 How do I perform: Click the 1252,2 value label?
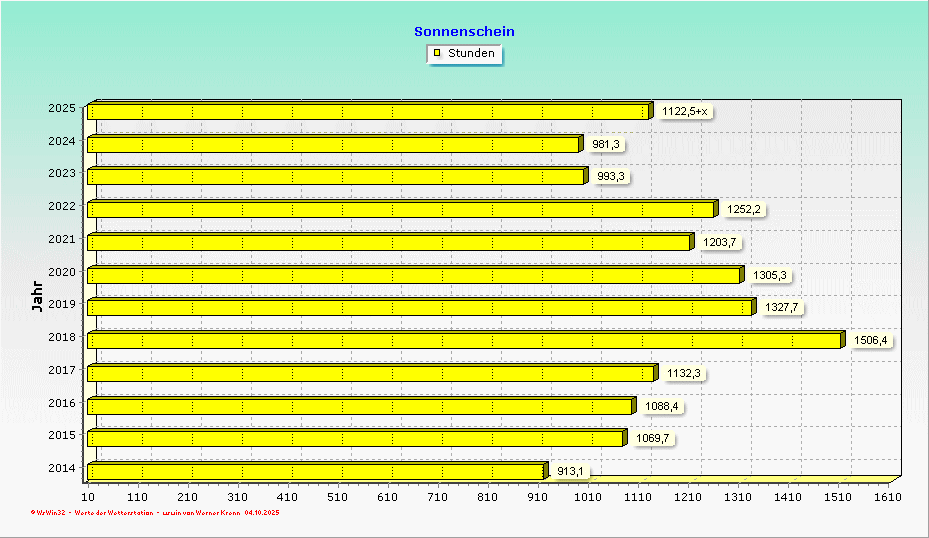744,209
